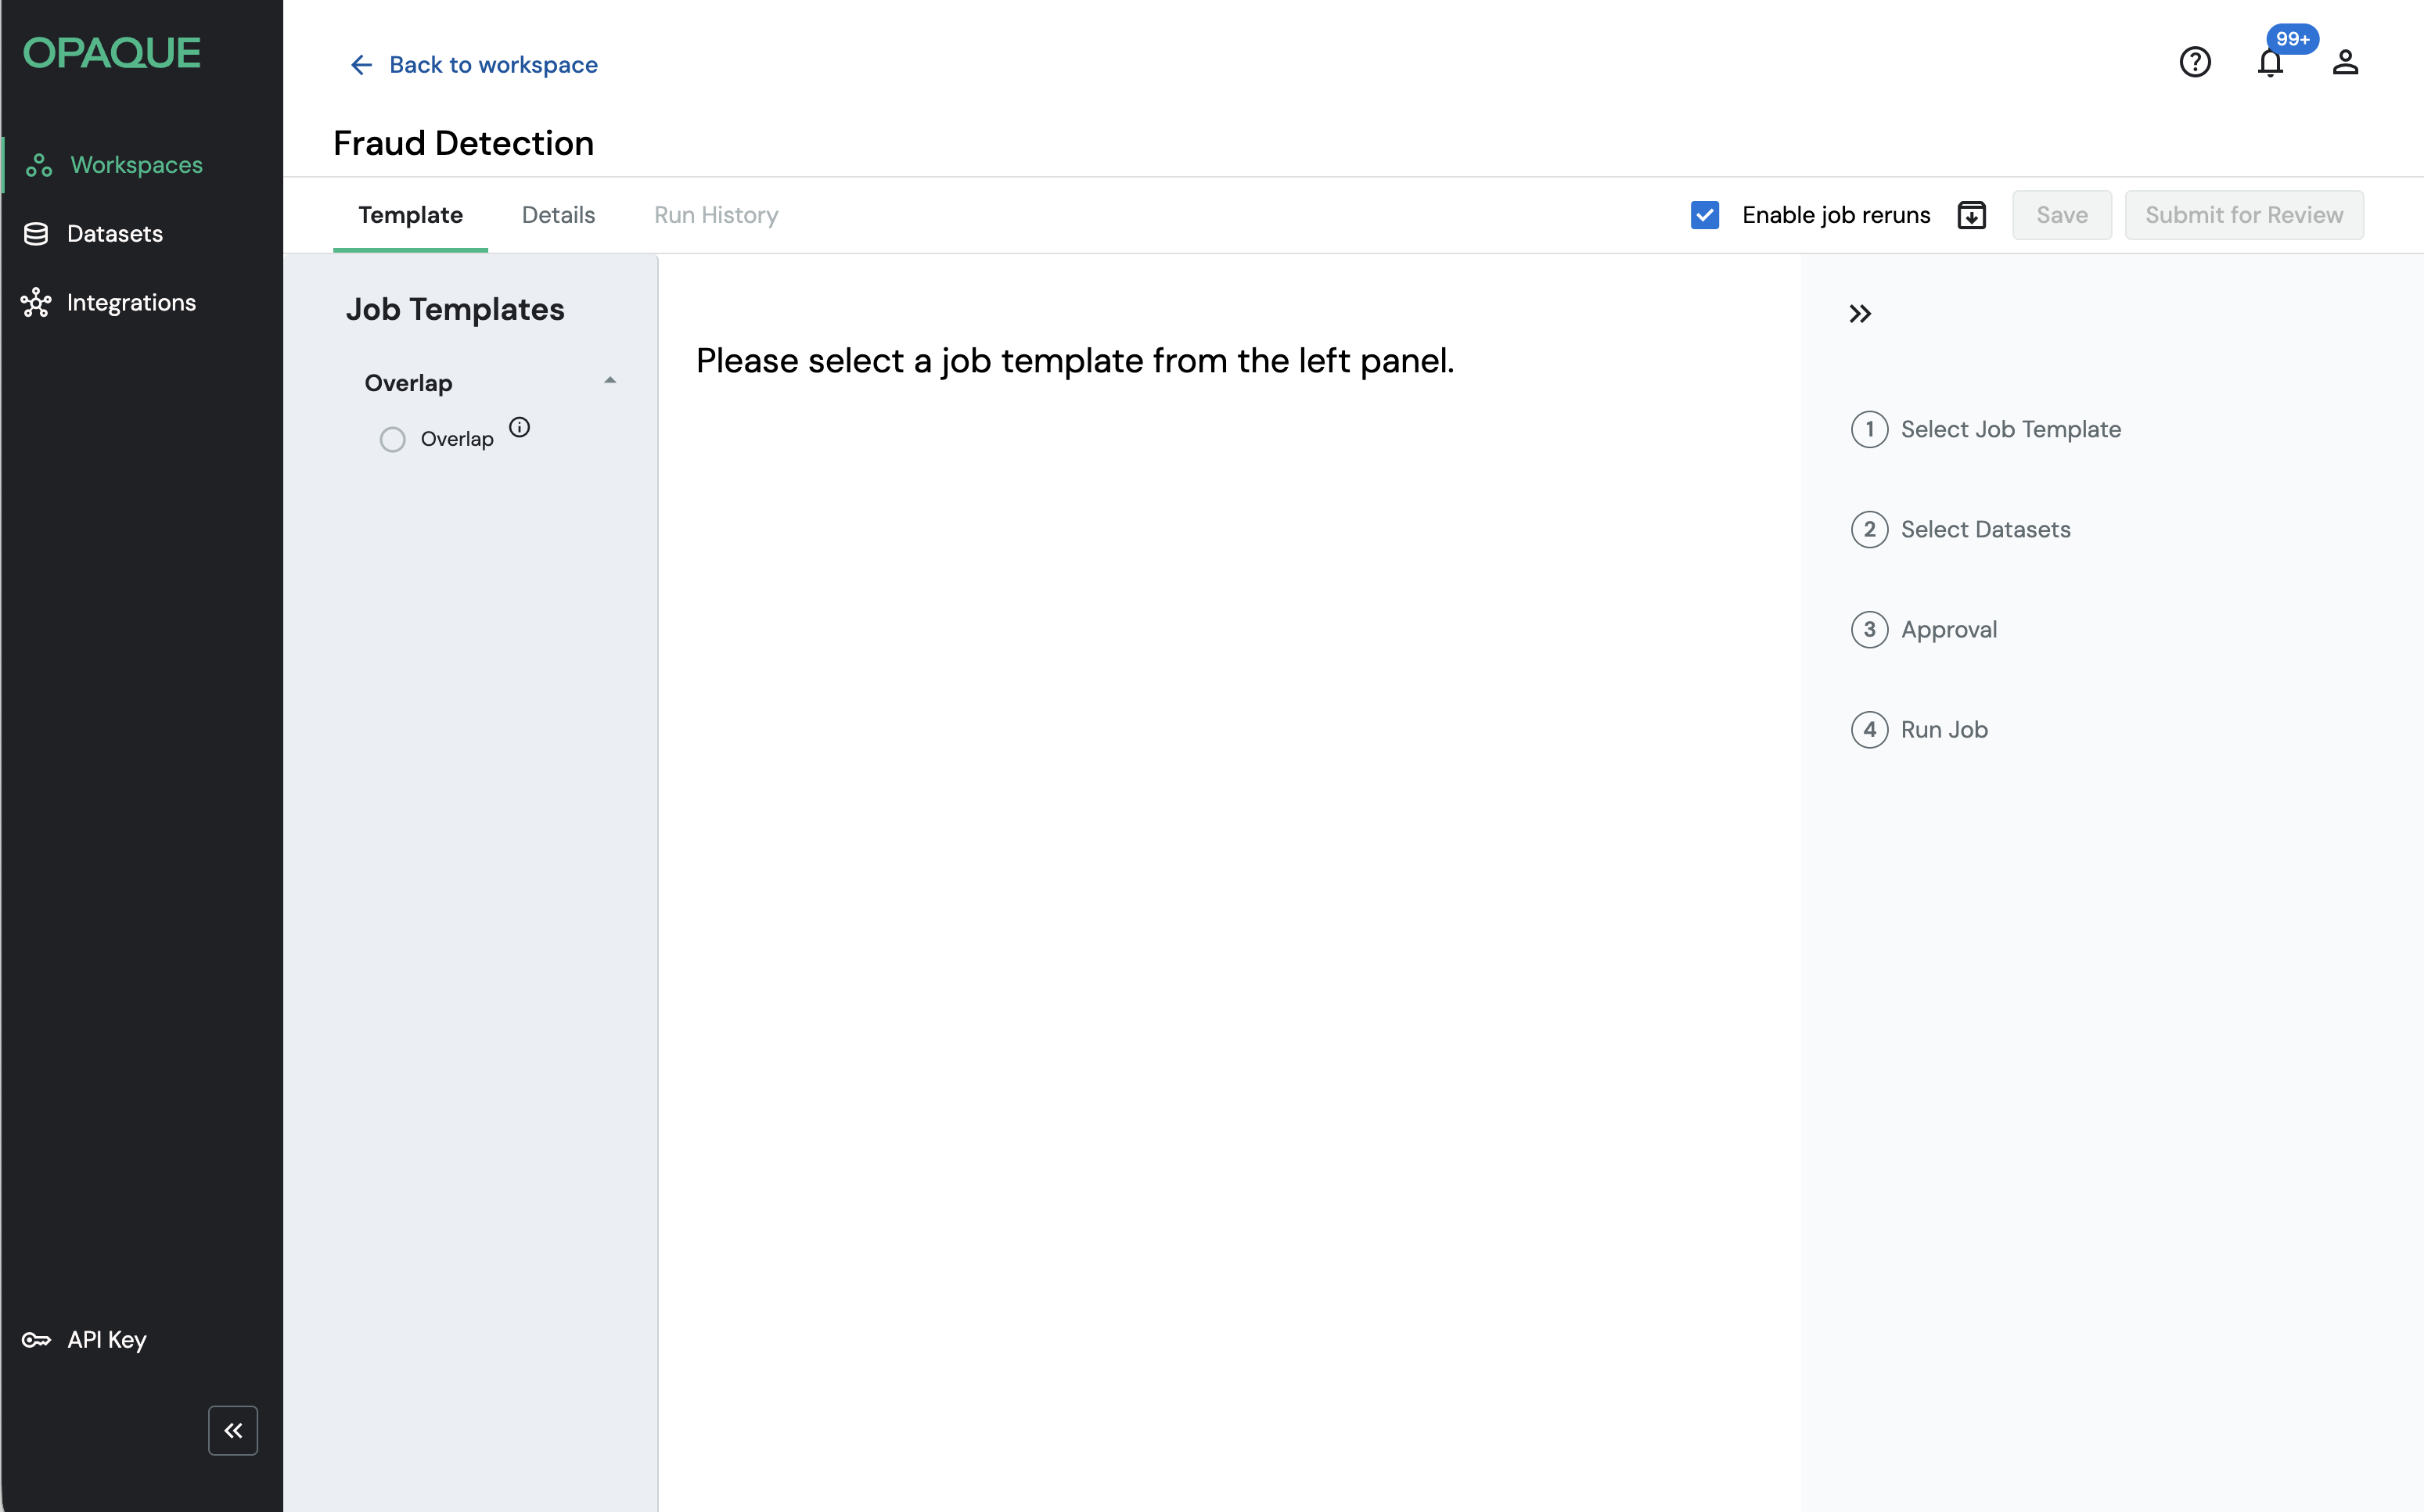Click the download icon beside Enable job reruns

point(1971,215)
